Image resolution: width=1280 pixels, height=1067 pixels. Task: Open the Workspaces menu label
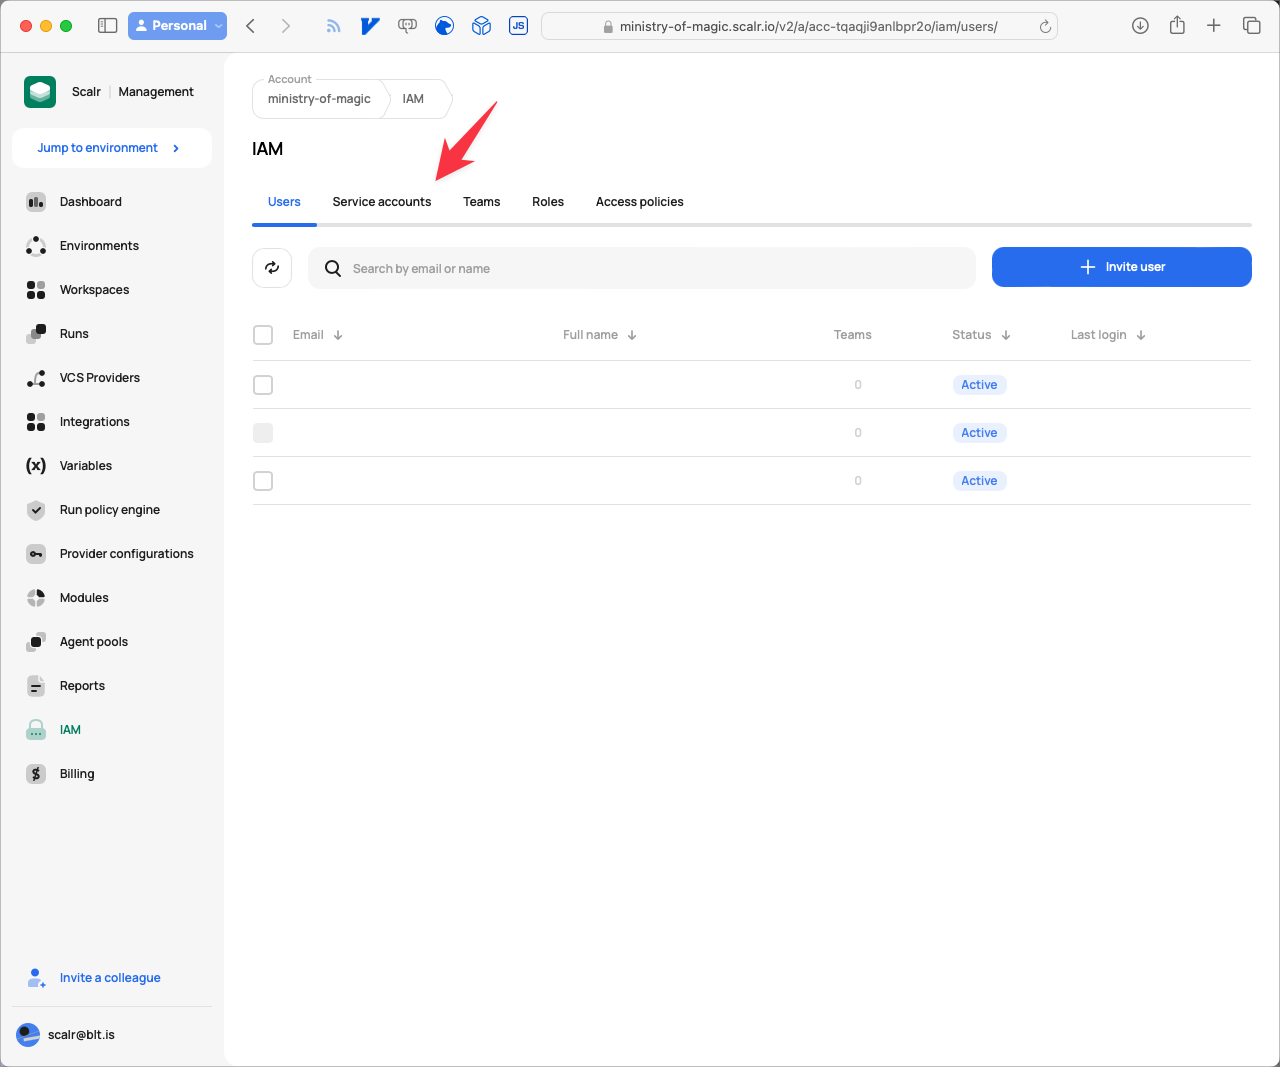pyautogui.click(x=95, y=290)
